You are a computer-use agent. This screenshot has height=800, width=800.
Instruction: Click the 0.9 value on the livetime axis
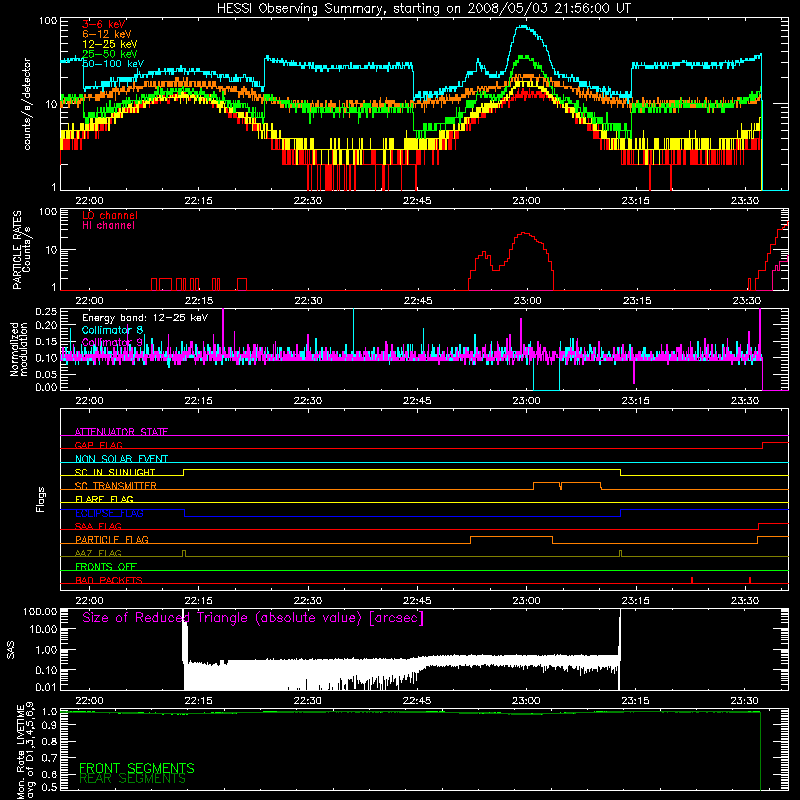[49, 726]
